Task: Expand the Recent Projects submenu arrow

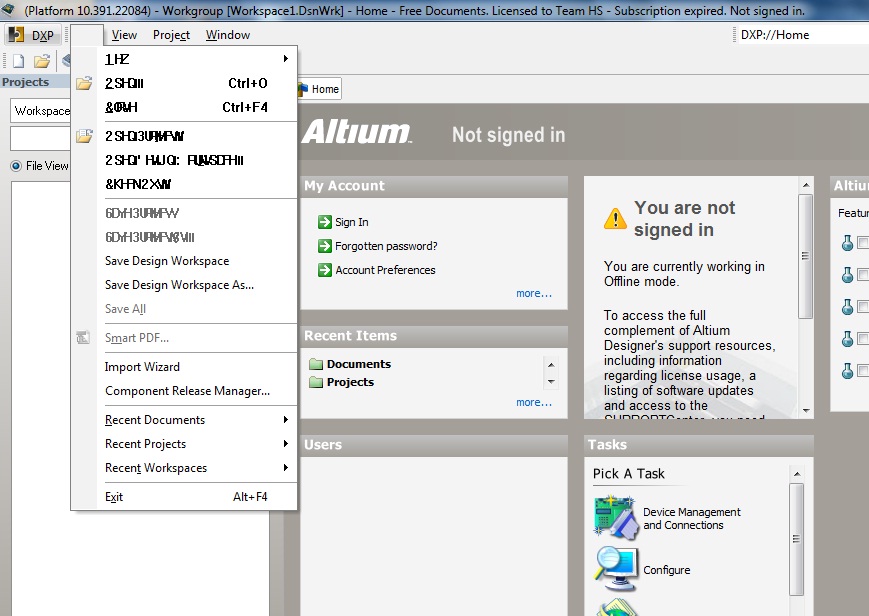Action: (285, 444)
